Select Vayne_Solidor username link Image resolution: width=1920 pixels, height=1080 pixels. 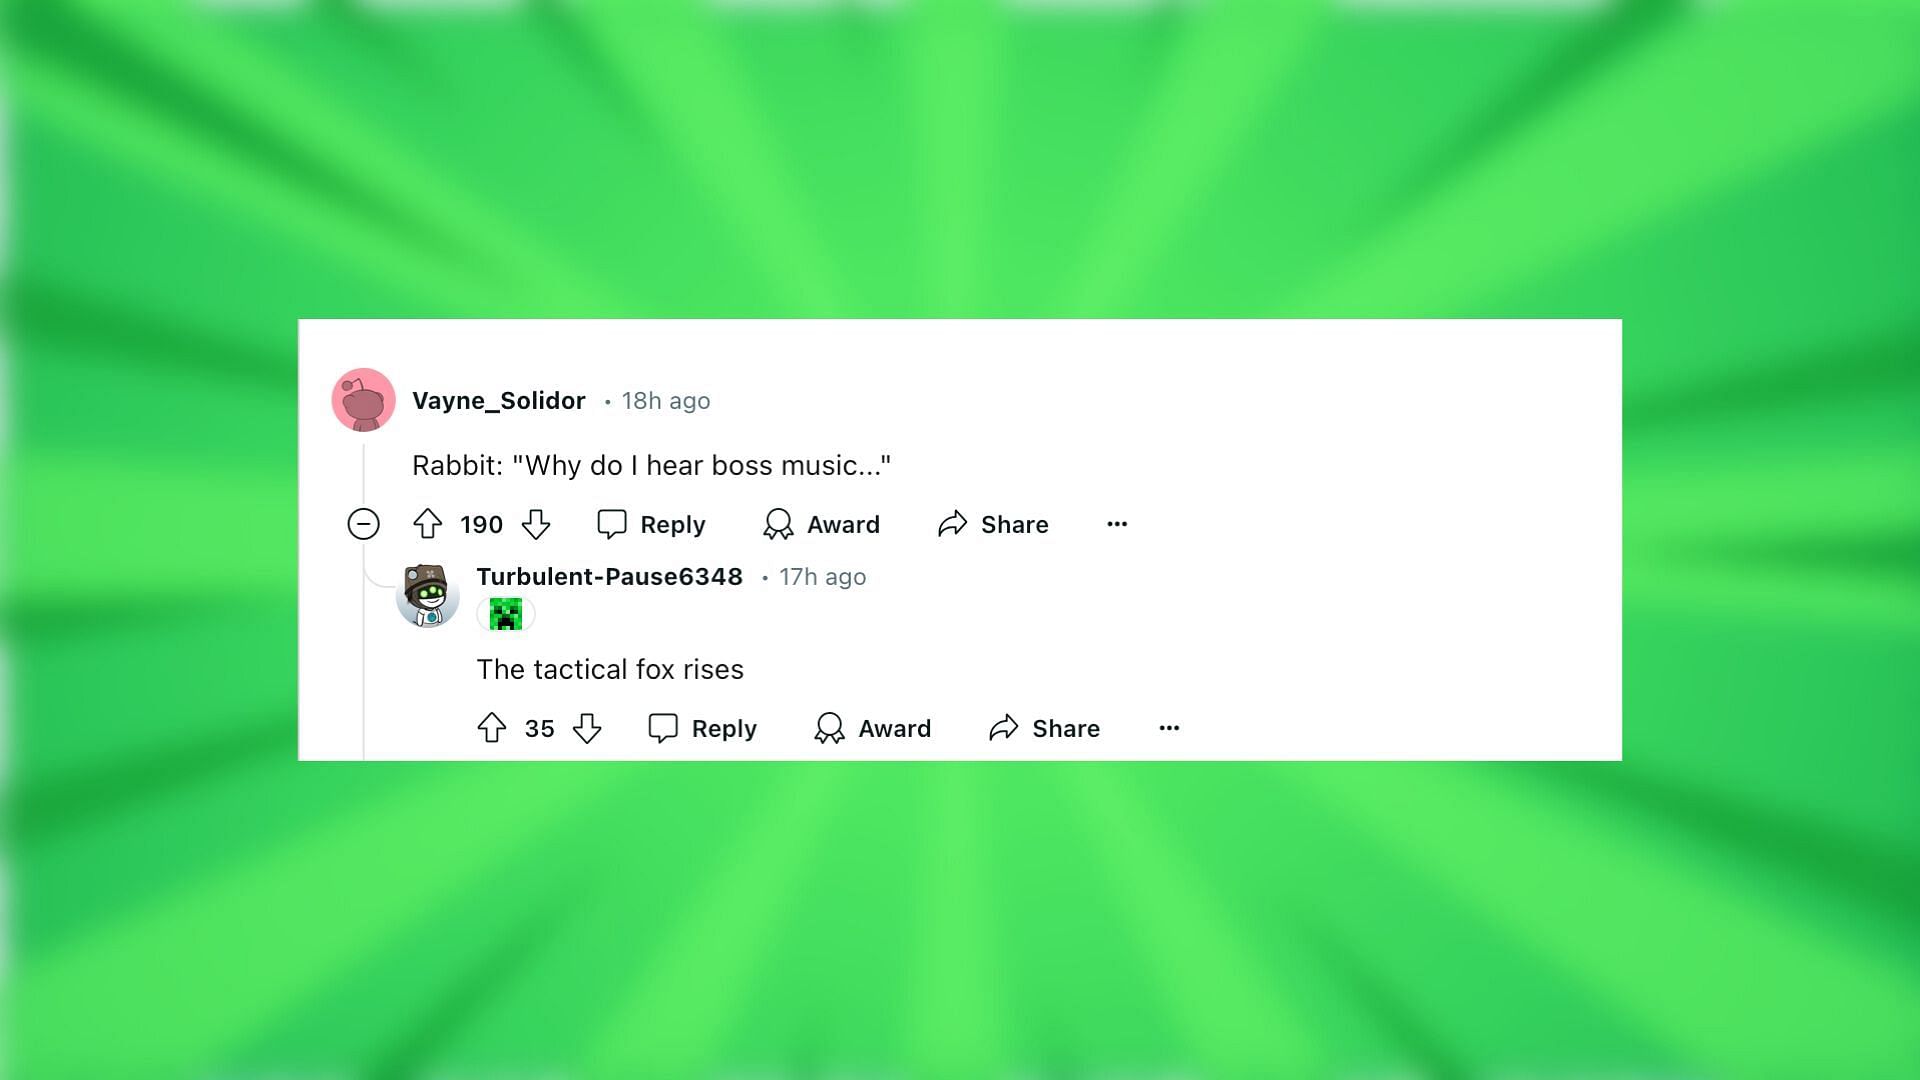click(498, 400)
